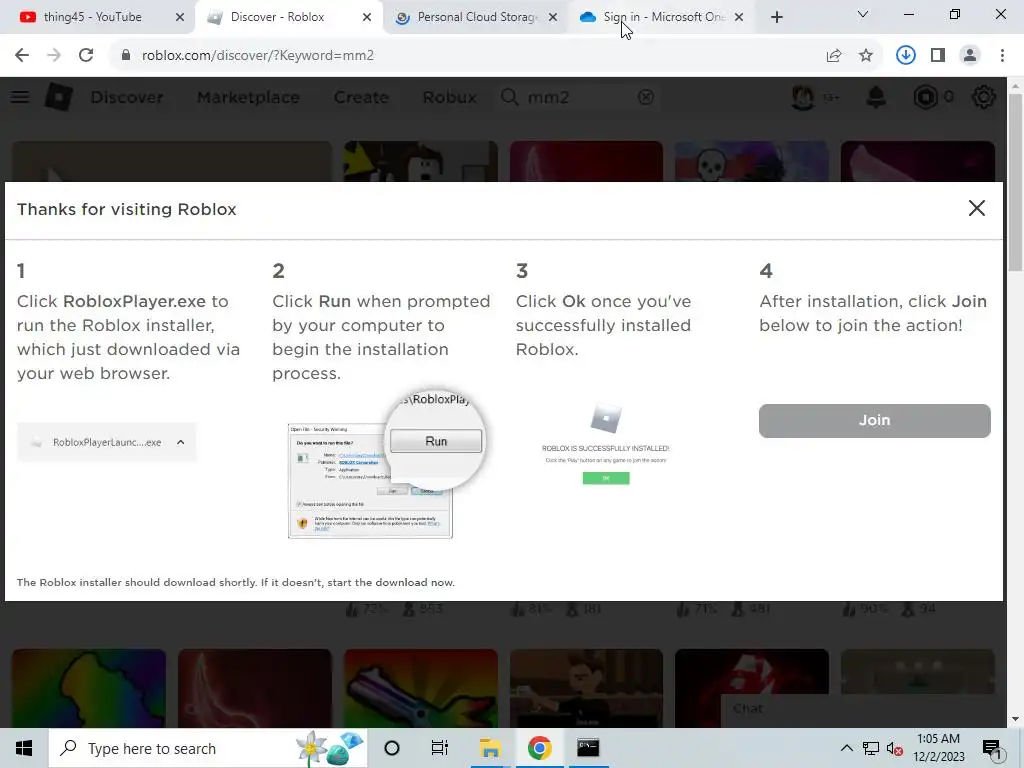
Task: Open Windows Start menu
Action: coord(24,748)
